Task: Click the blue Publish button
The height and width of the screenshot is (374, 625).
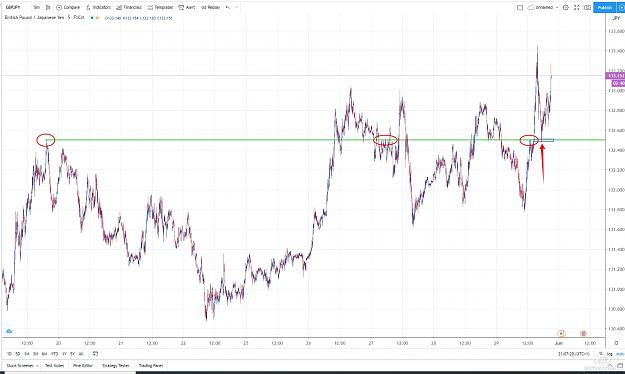Action: (x=605, y=7)
